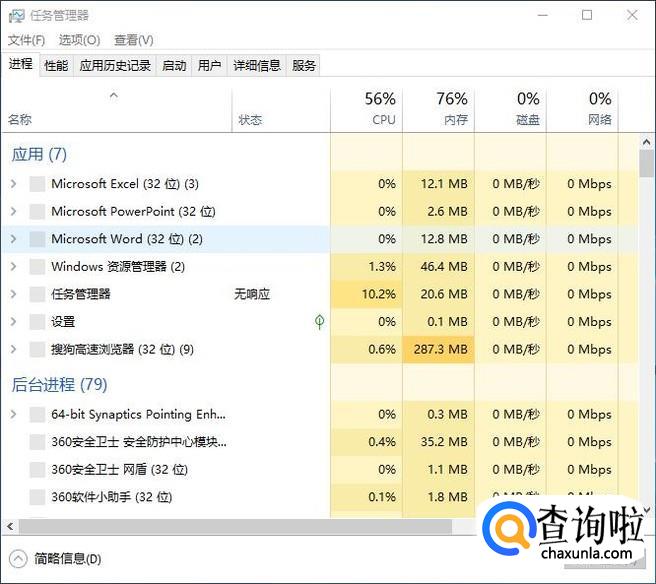Click the horizontal scrollbar at the bottom

click(x=240, y=526)
